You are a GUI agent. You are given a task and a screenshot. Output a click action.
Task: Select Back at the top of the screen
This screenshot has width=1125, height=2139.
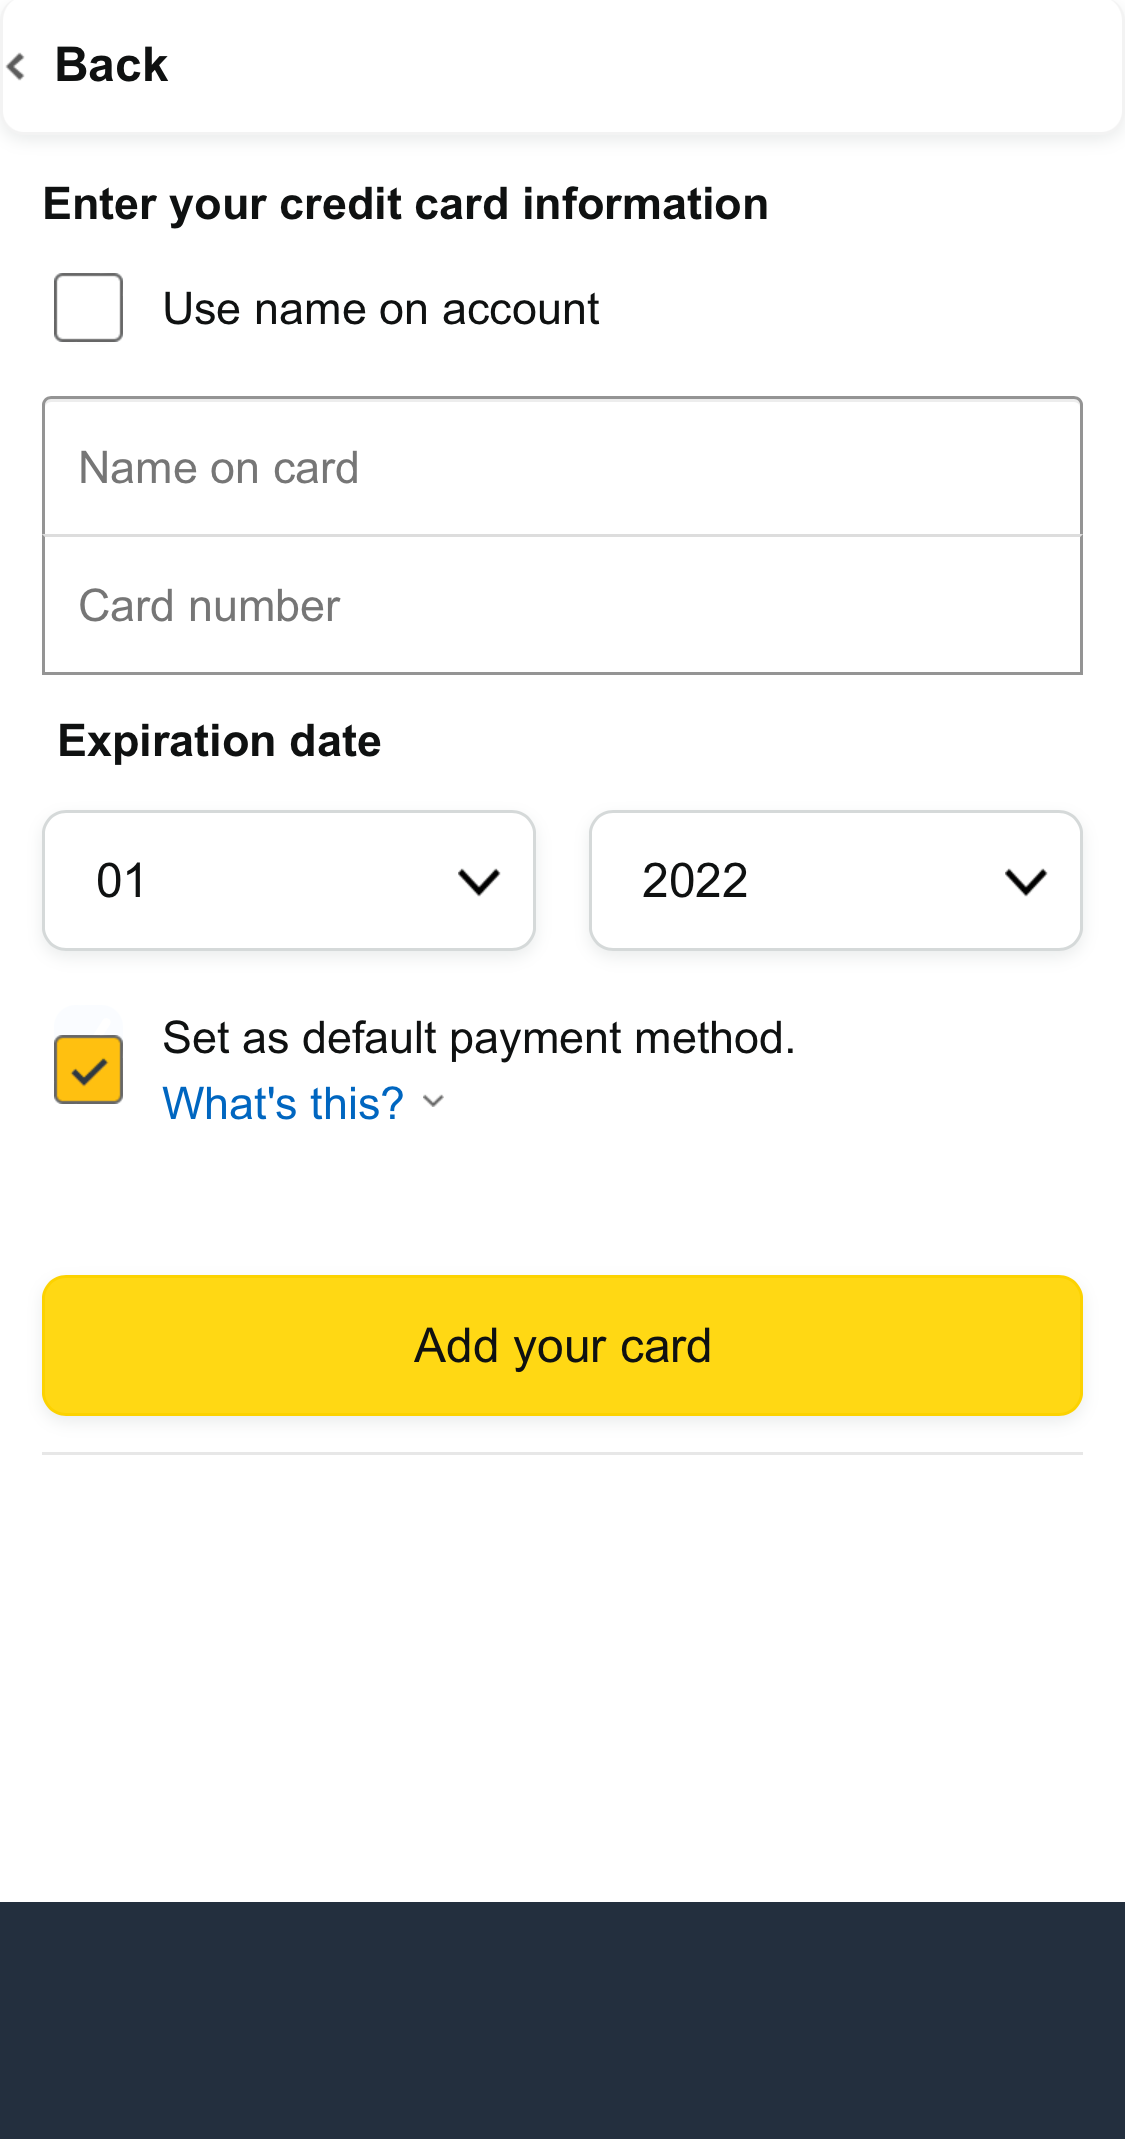[112, 64]
